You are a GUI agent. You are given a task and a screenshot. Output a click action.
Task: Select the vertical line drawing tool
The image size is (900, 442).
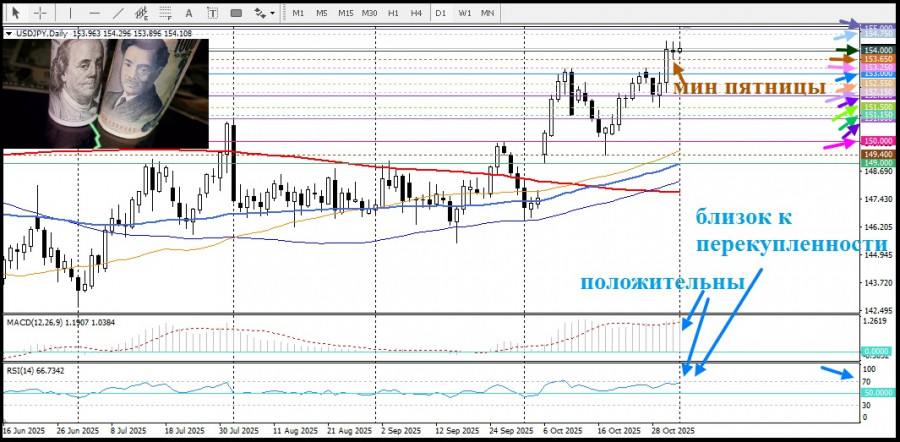tap(69, 13)
